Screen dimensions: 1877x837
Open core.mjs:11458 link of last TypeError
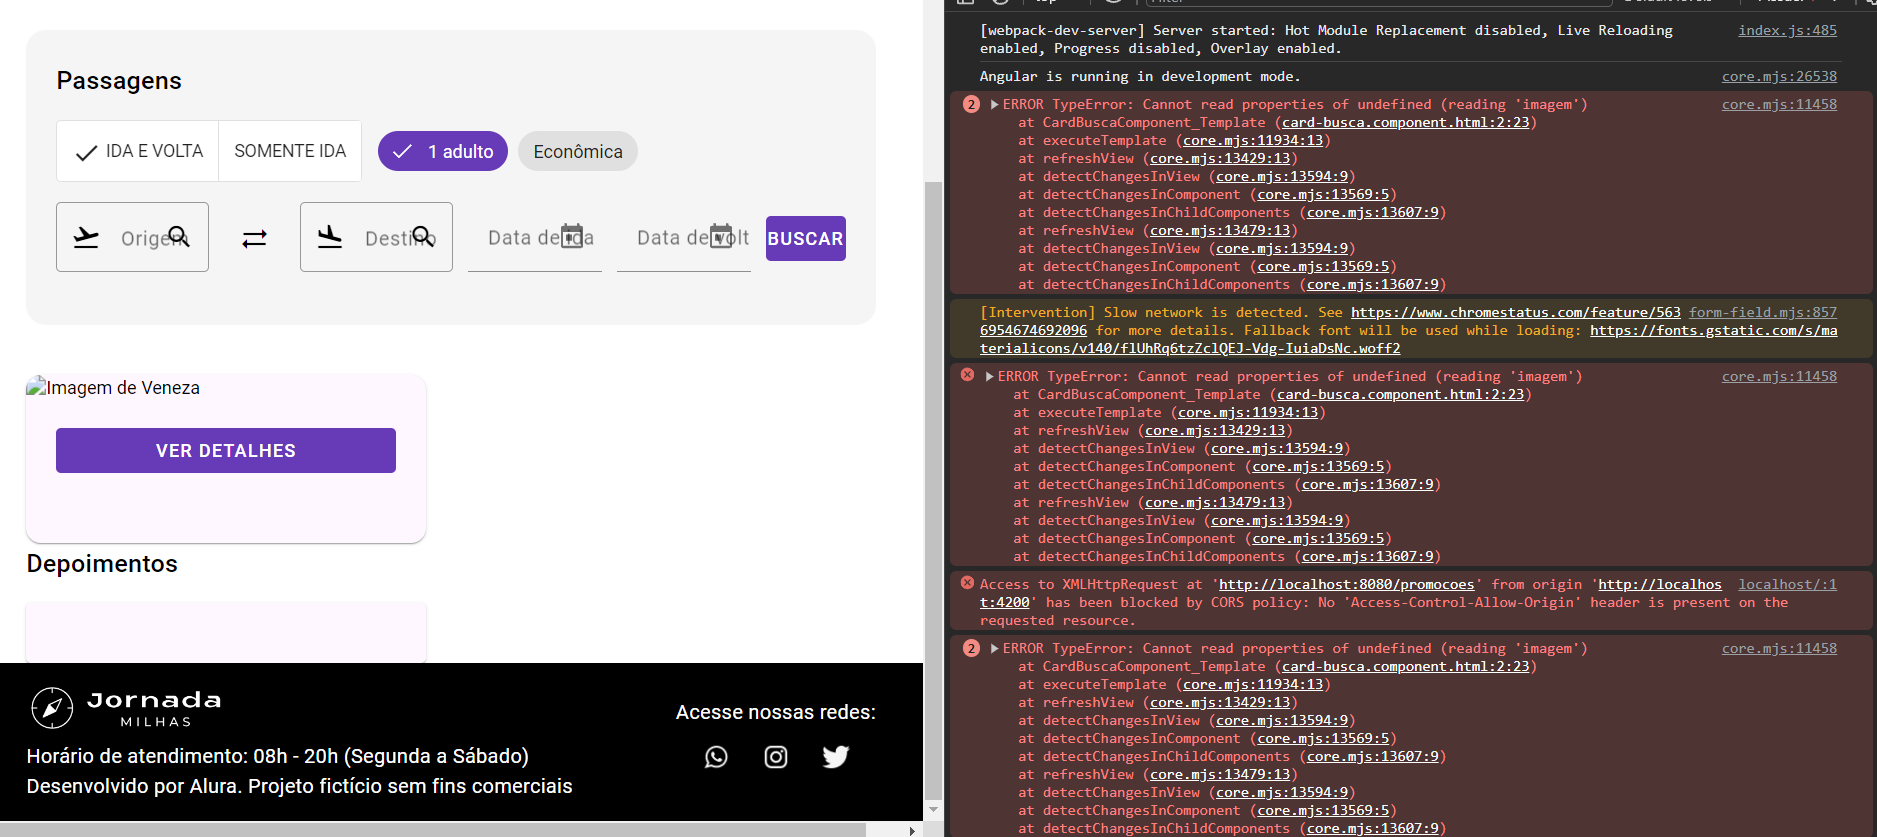click(1779, 648)
